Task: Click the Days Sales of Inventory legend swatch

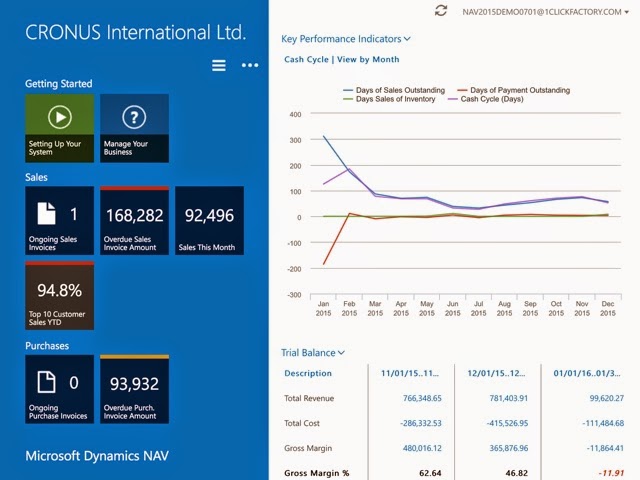Action: (x=347, y=100)
